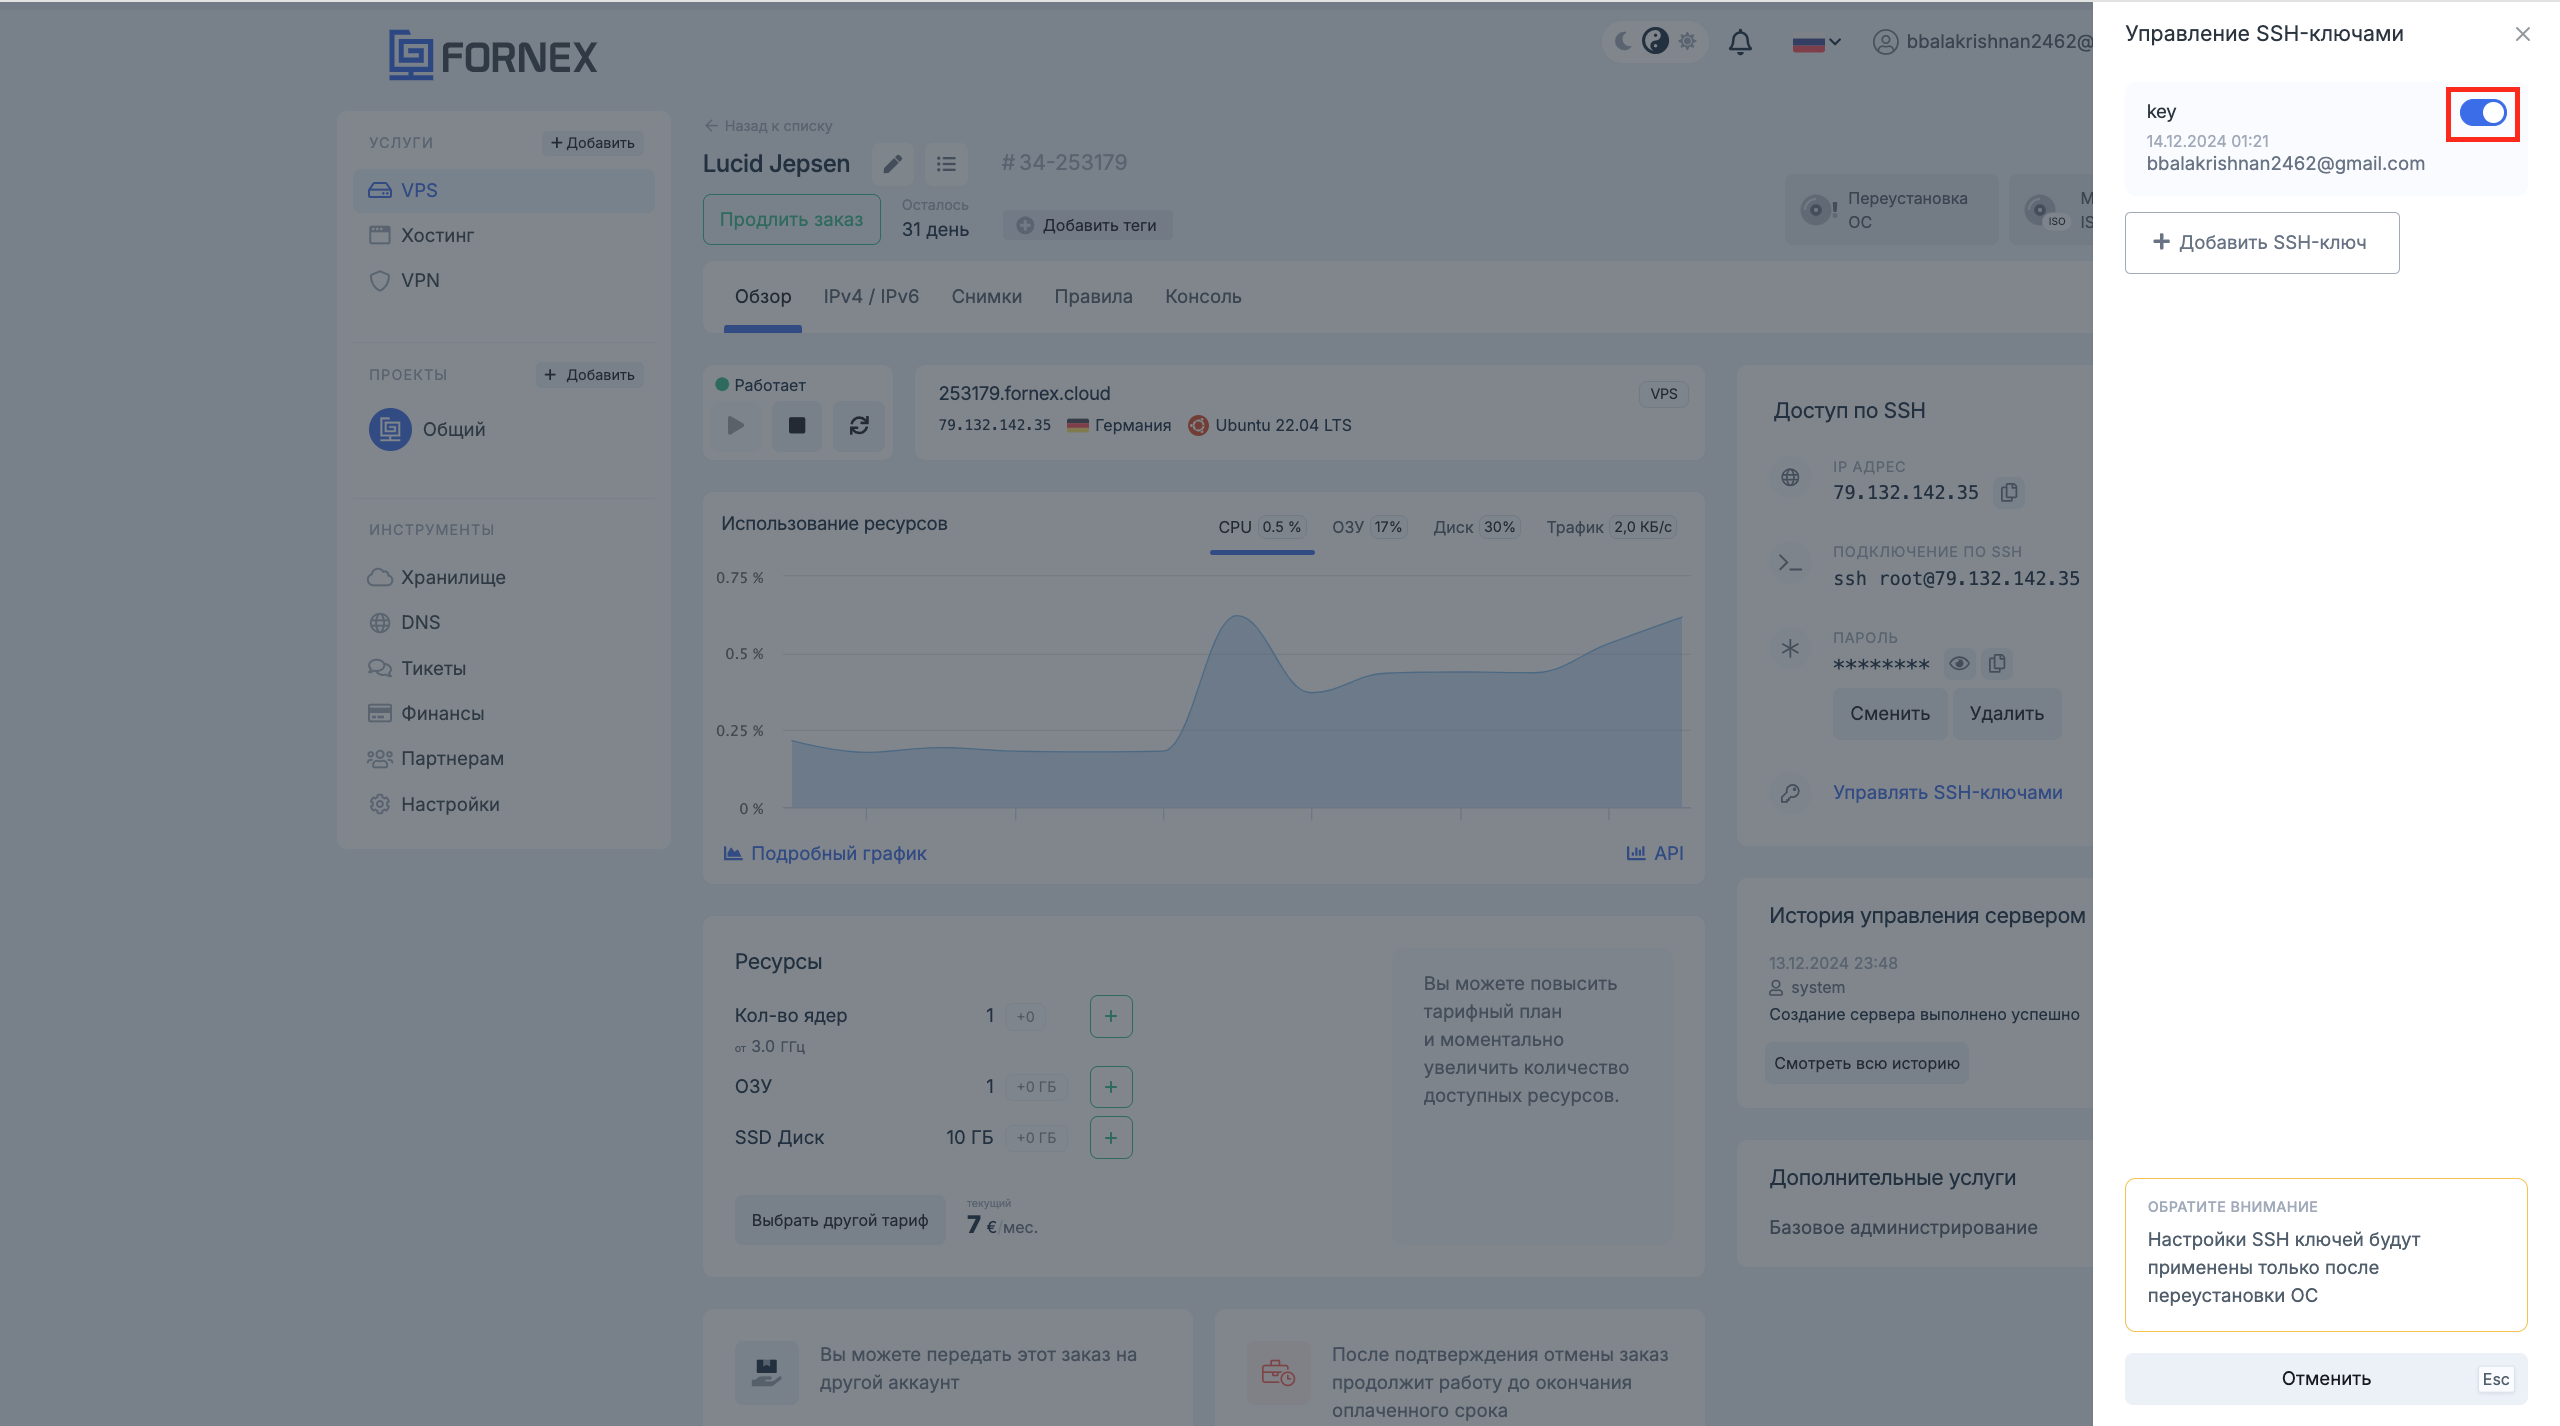Copy the IP address 79.132.142.35
This screenshot has width=2560, height=1426.
pos(2009,492)
